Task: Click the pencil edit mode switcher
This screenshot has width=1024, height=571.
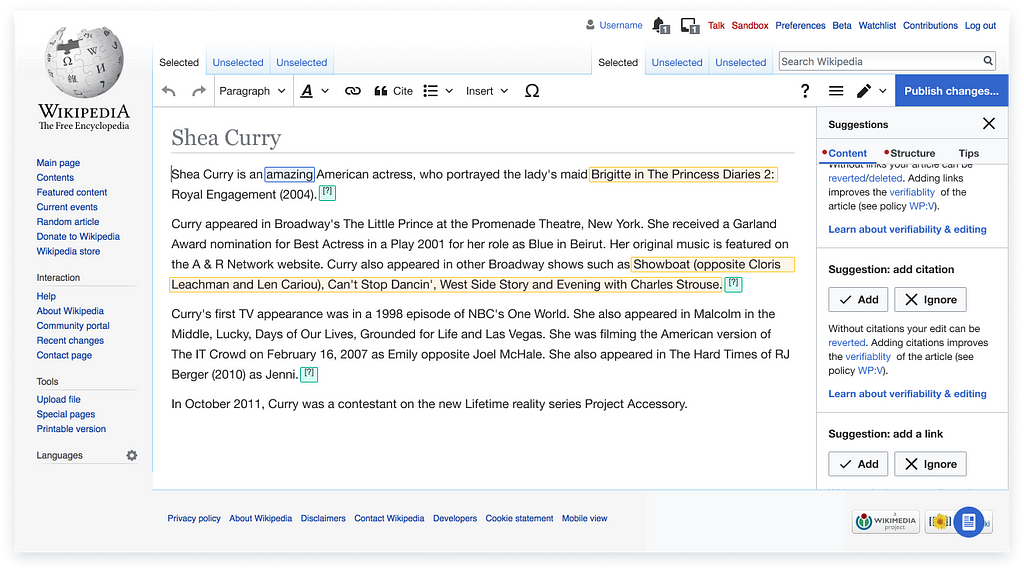Action: (871, 91)
